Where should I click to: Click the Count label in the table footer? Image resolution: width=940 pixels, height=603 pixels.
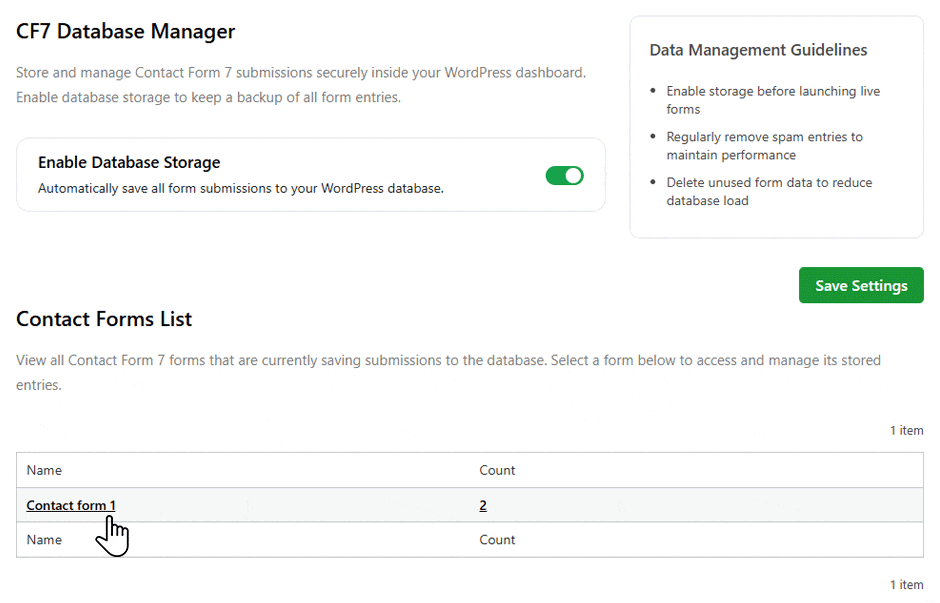497,539
